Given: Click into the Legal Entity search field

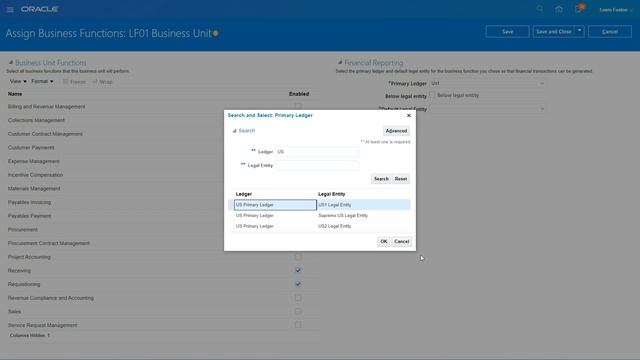Looking at the screenshot, I should 317,165.
